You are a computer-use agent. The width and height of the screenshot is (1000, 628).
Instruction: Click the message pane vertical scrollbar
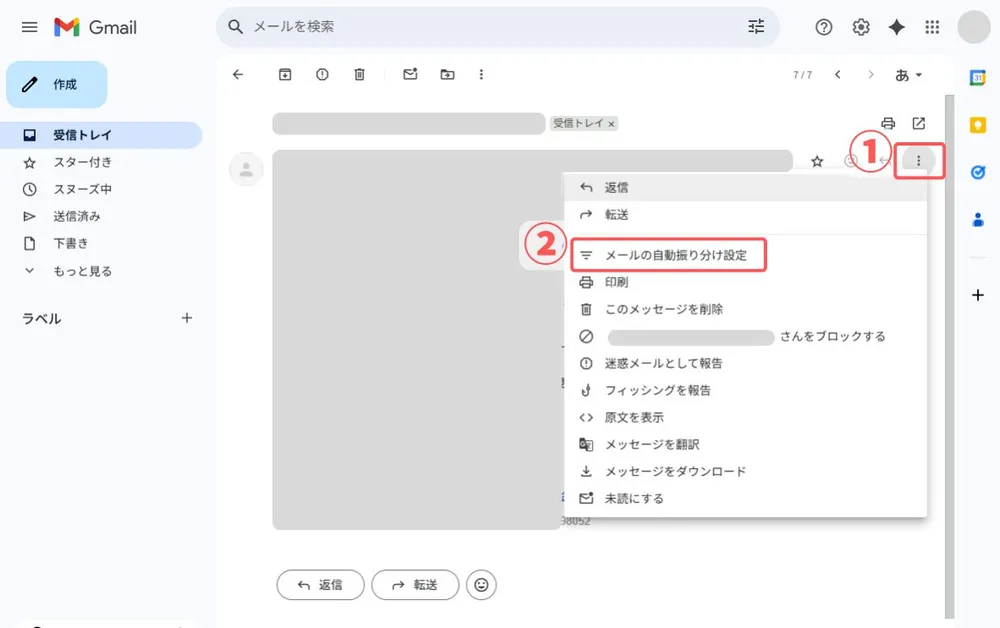(x=949, y=357)
